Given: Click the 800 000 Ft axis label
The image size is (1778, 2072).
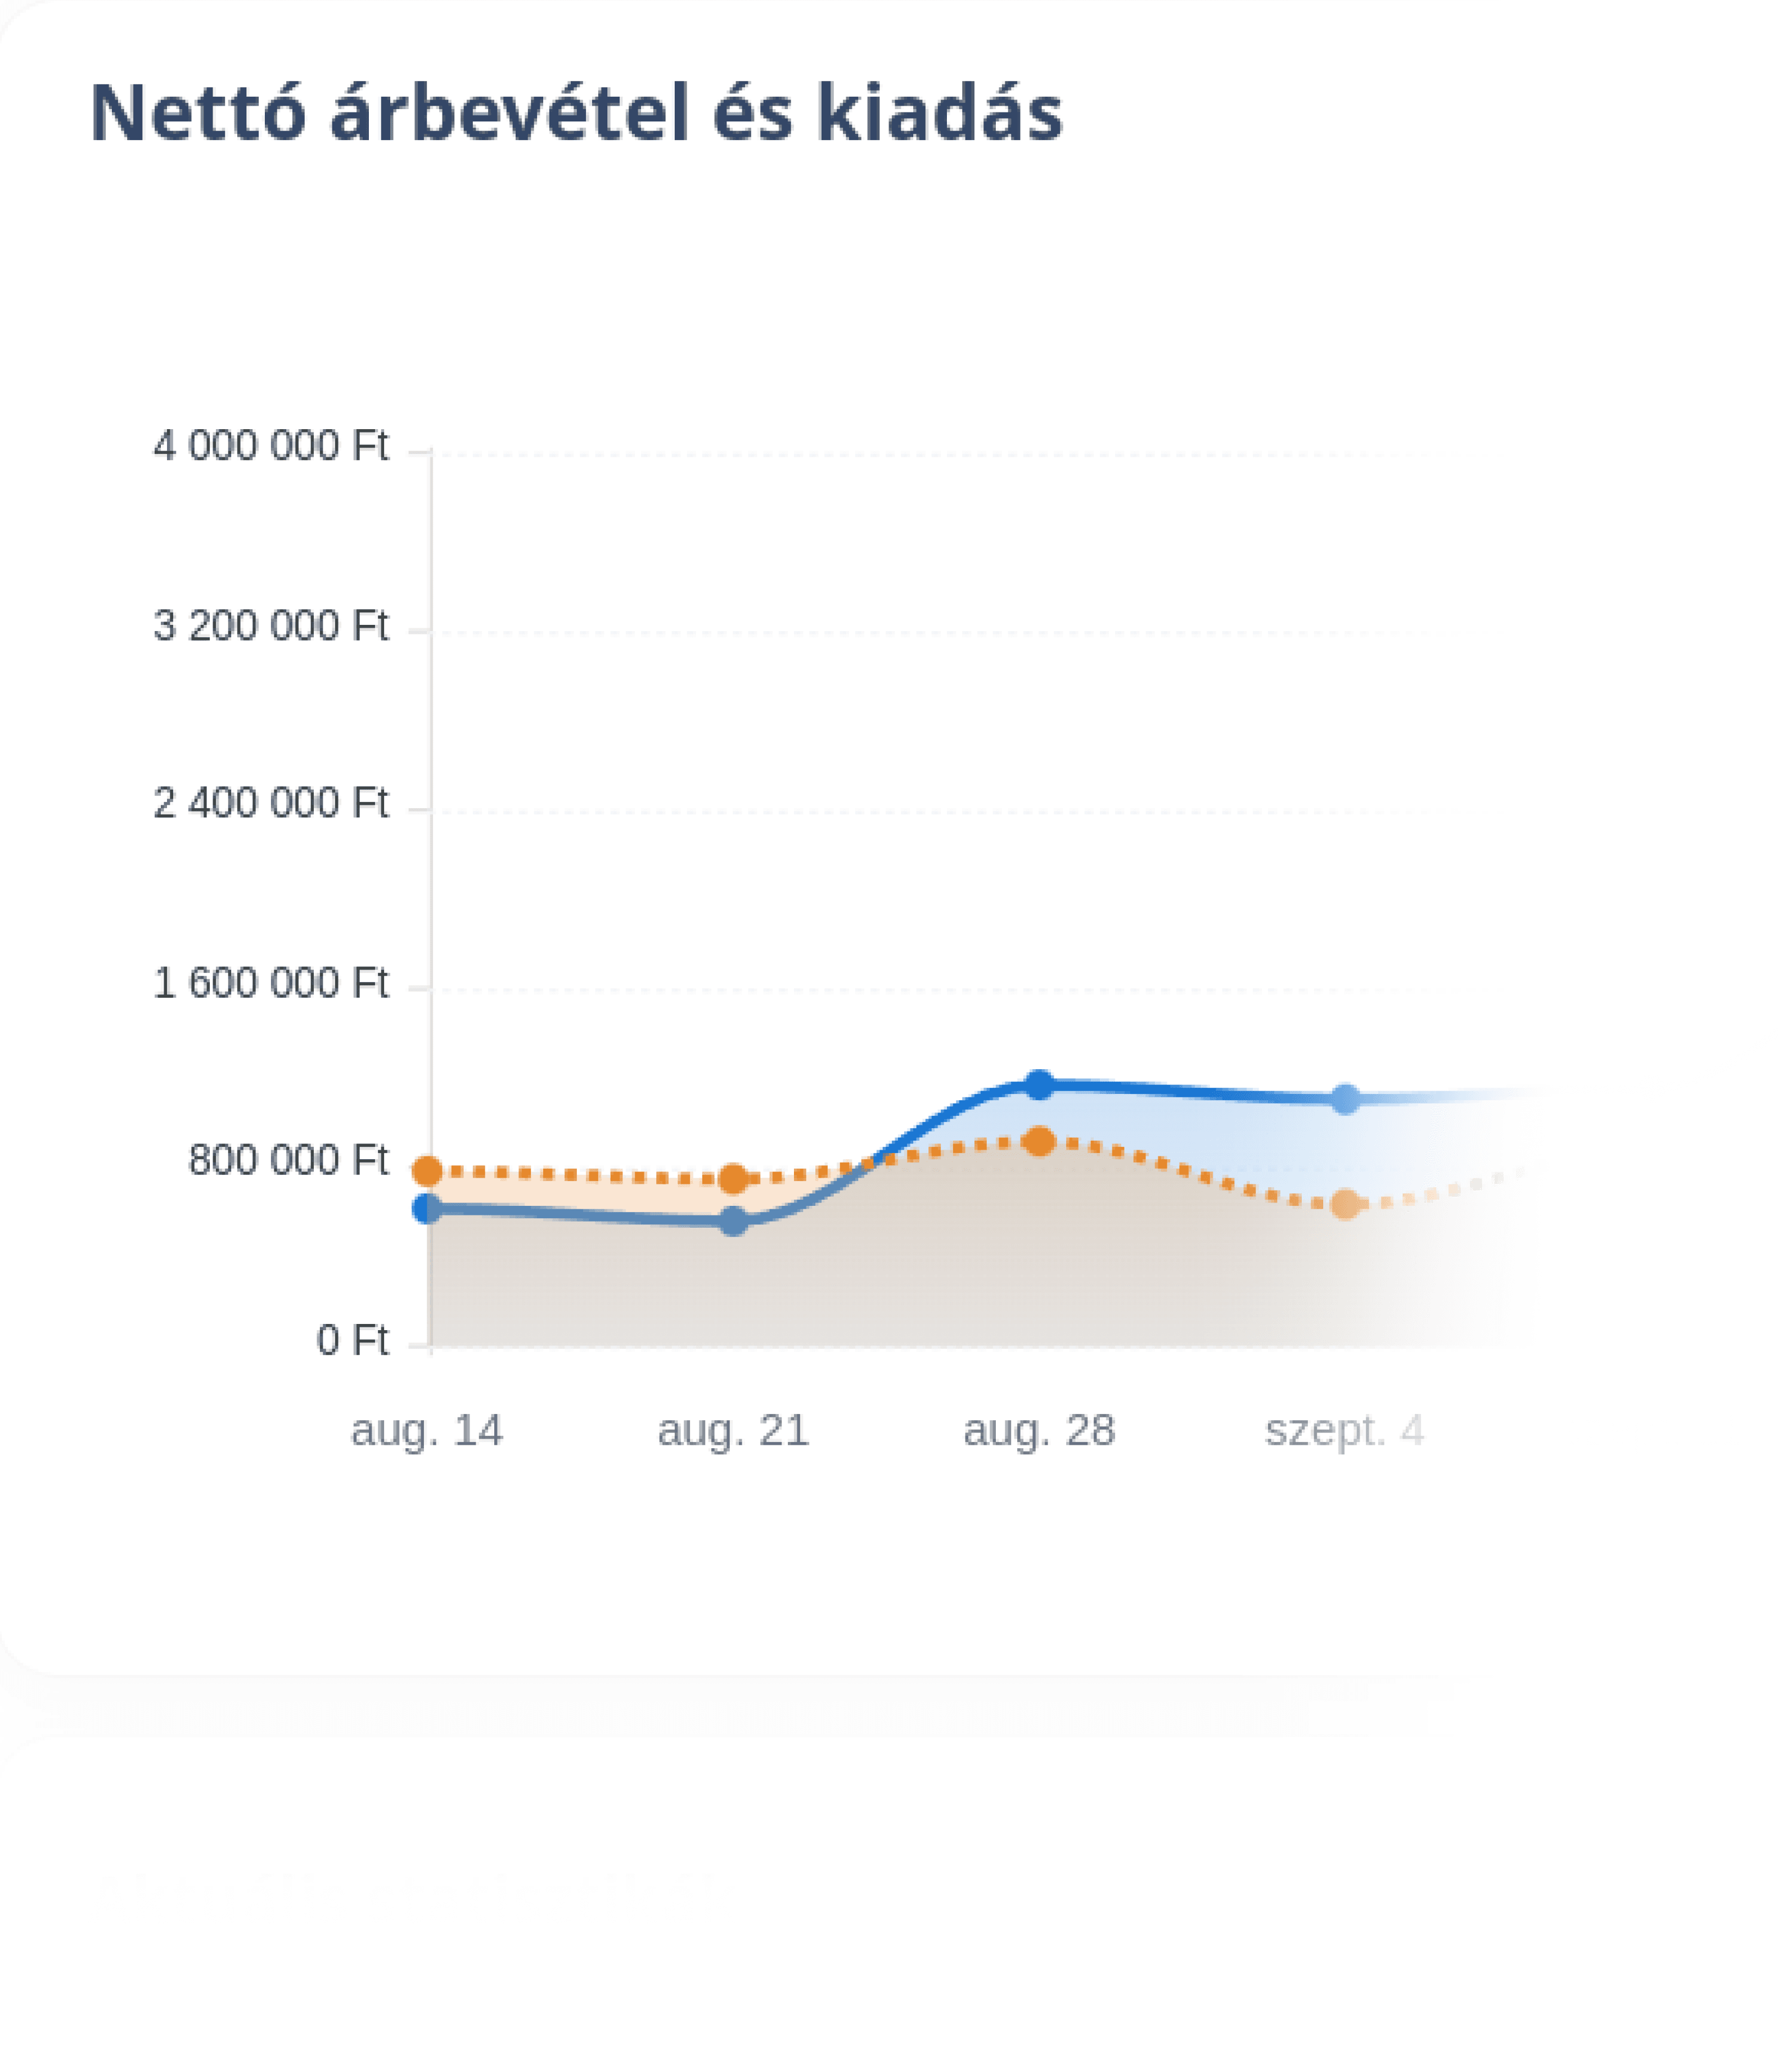Looking at the screenshot, I should point(288,1161).
